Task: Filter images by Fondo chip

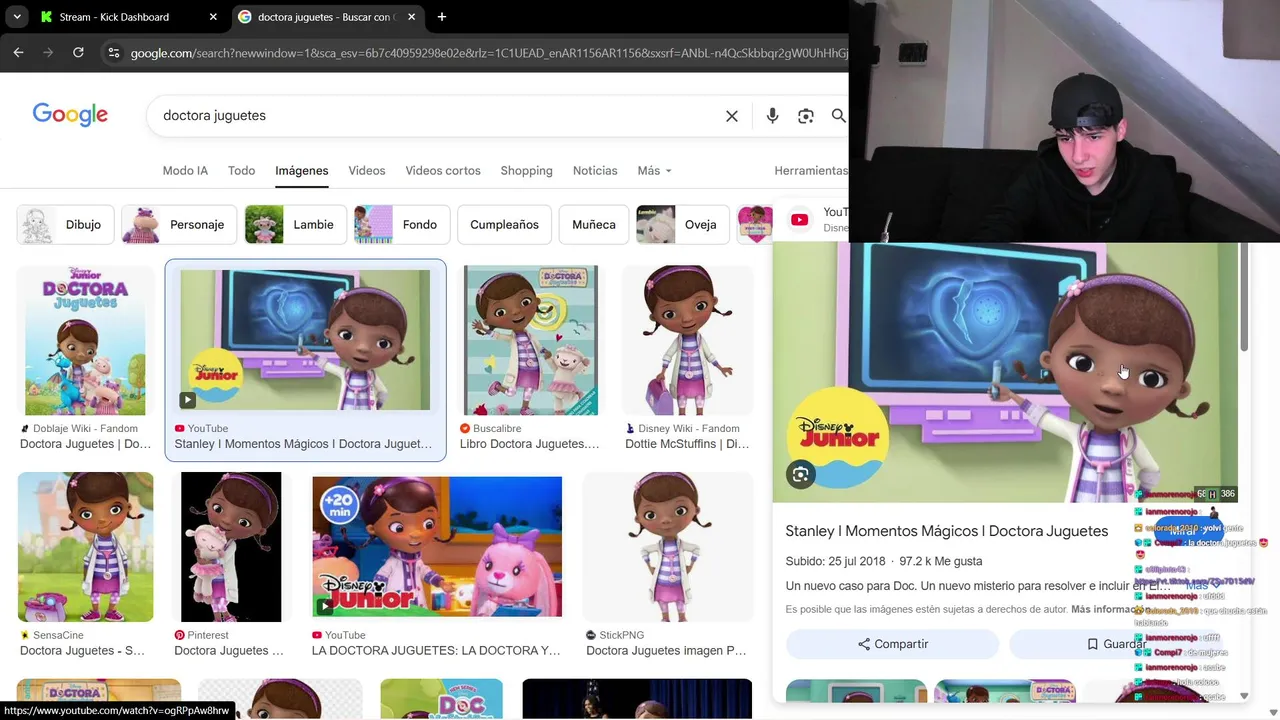Action: pyautogui.click(x=402, y=225)
